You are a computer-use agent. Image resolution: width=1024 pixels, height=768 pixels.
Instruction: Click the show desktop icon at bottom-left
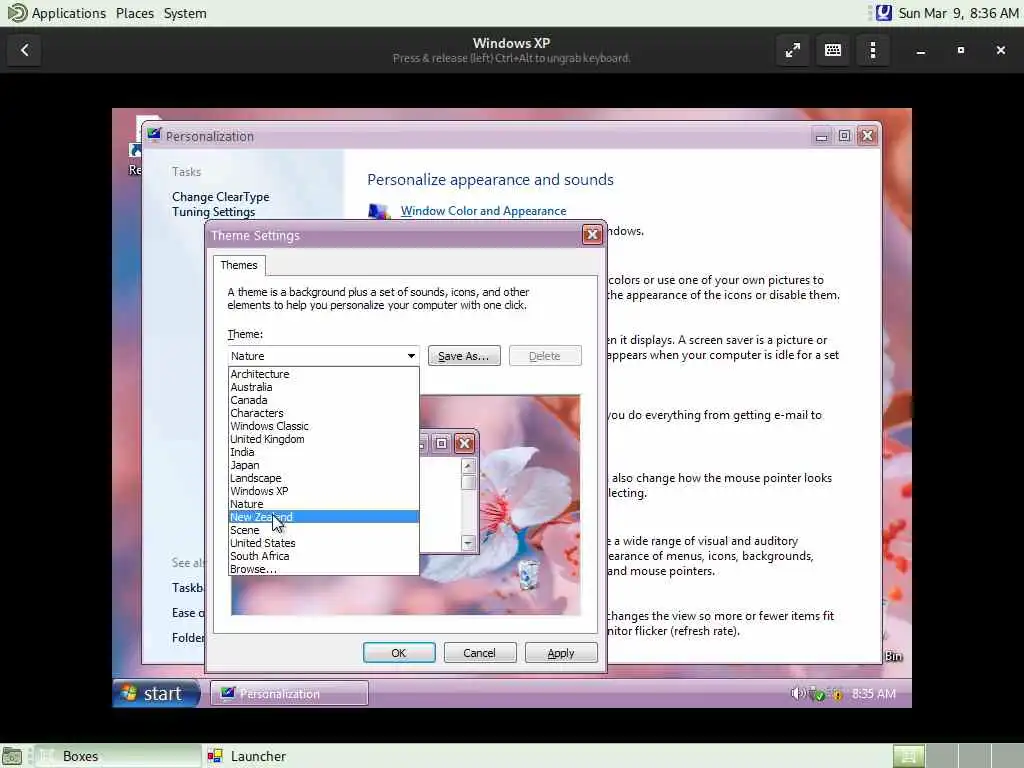(12, 756)
